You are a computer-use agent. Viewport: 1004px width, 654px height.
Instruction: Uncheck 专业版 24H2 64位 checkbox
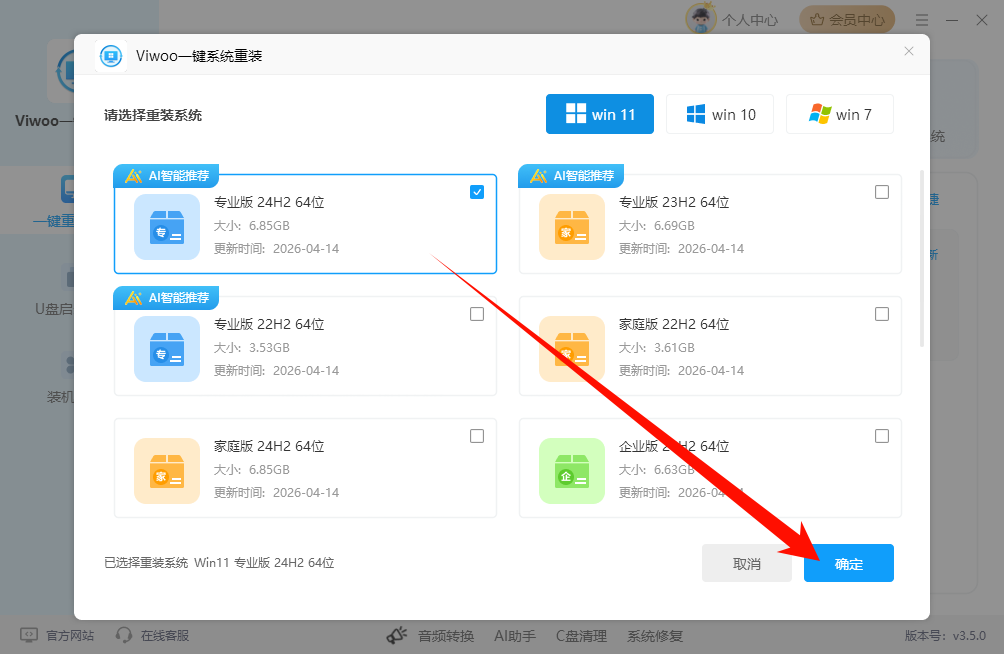(x=477, y=192)
